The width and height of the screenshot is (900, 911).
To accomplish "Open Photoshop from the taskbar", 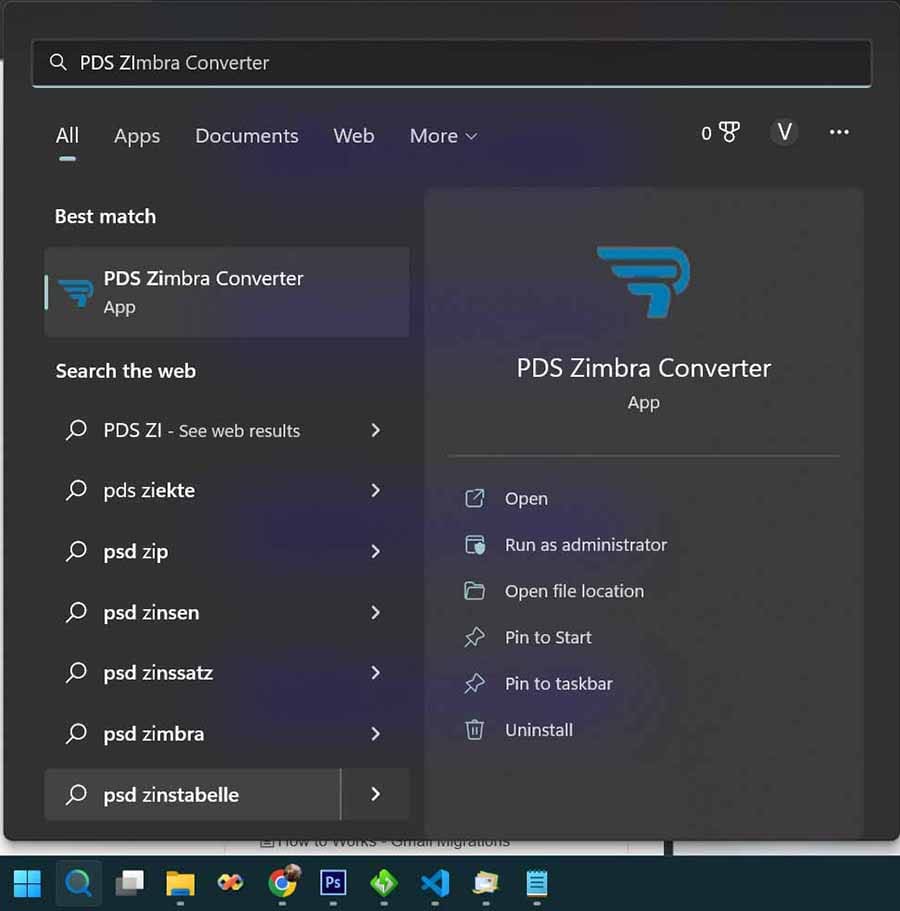I will pyautogui.click(x=334, y=883).
